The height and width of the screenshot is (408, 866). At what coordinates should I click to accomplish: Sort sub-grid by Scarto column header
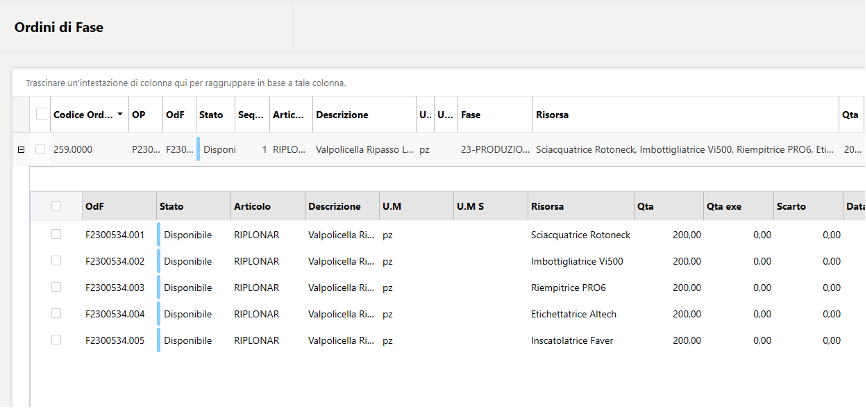pyautogui.click(x=791, y=206)
